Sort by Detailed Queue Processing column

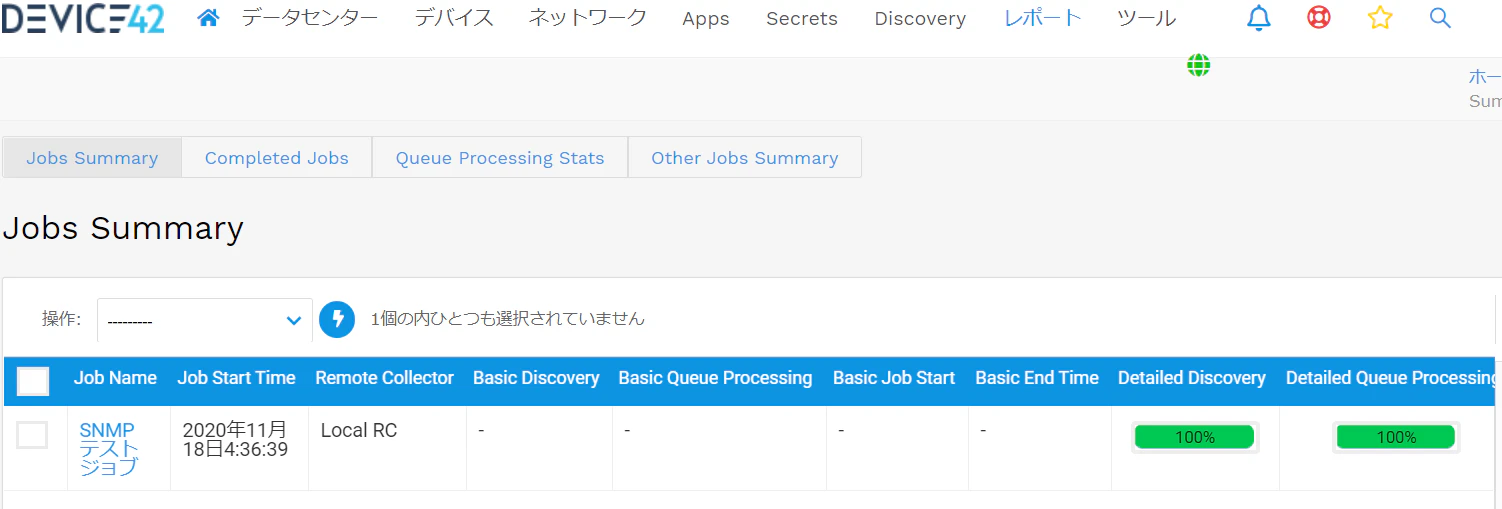coord(1391,378)
